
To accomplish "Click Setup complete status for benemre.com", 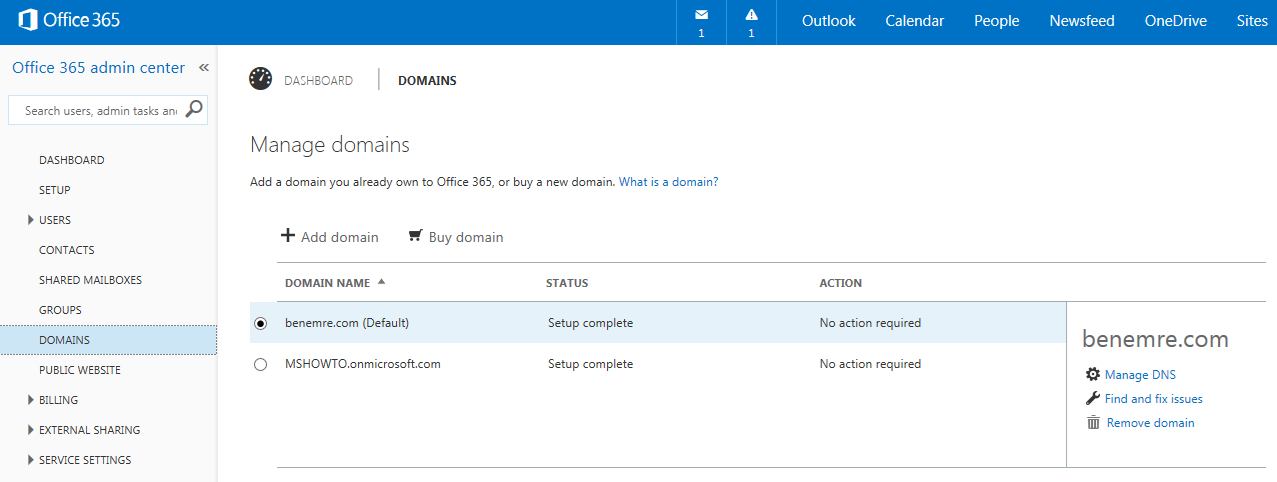I will (x=590, y=323).
